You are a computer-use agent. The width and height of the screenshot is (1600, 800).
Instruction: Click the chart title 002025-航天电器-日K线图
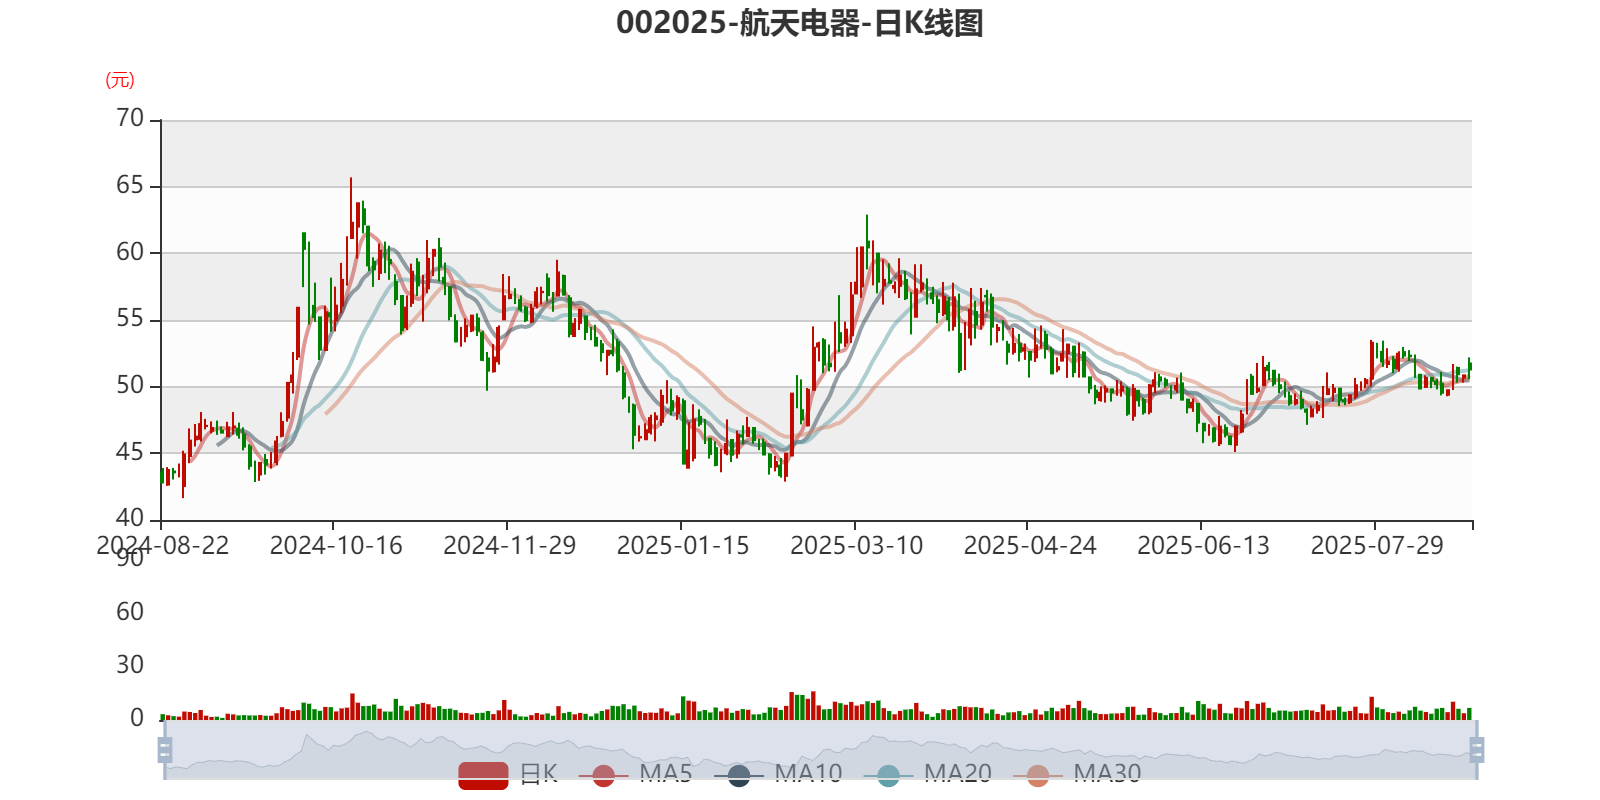tap(800, 23)
